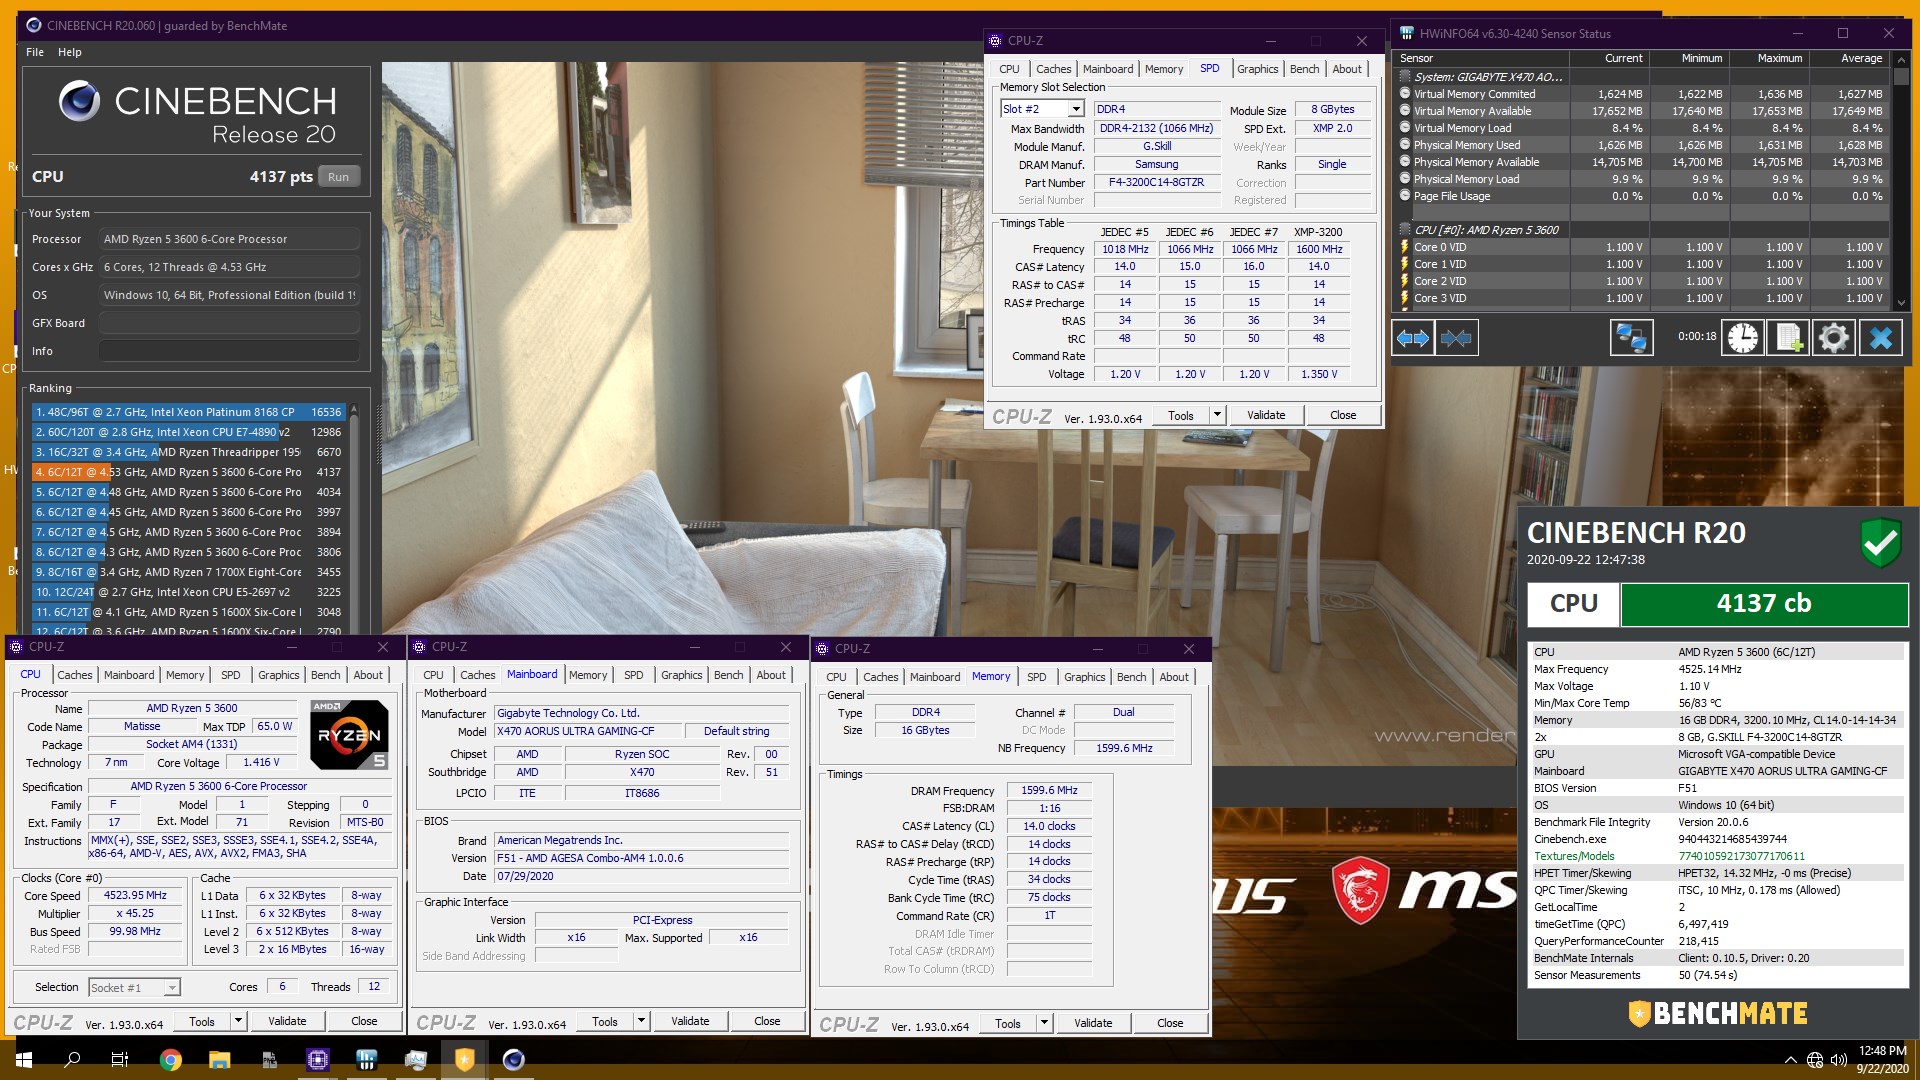Click Textures/Models row in BenchMate
Screen dimensions: 1920x1080
tap(1716, 856)
